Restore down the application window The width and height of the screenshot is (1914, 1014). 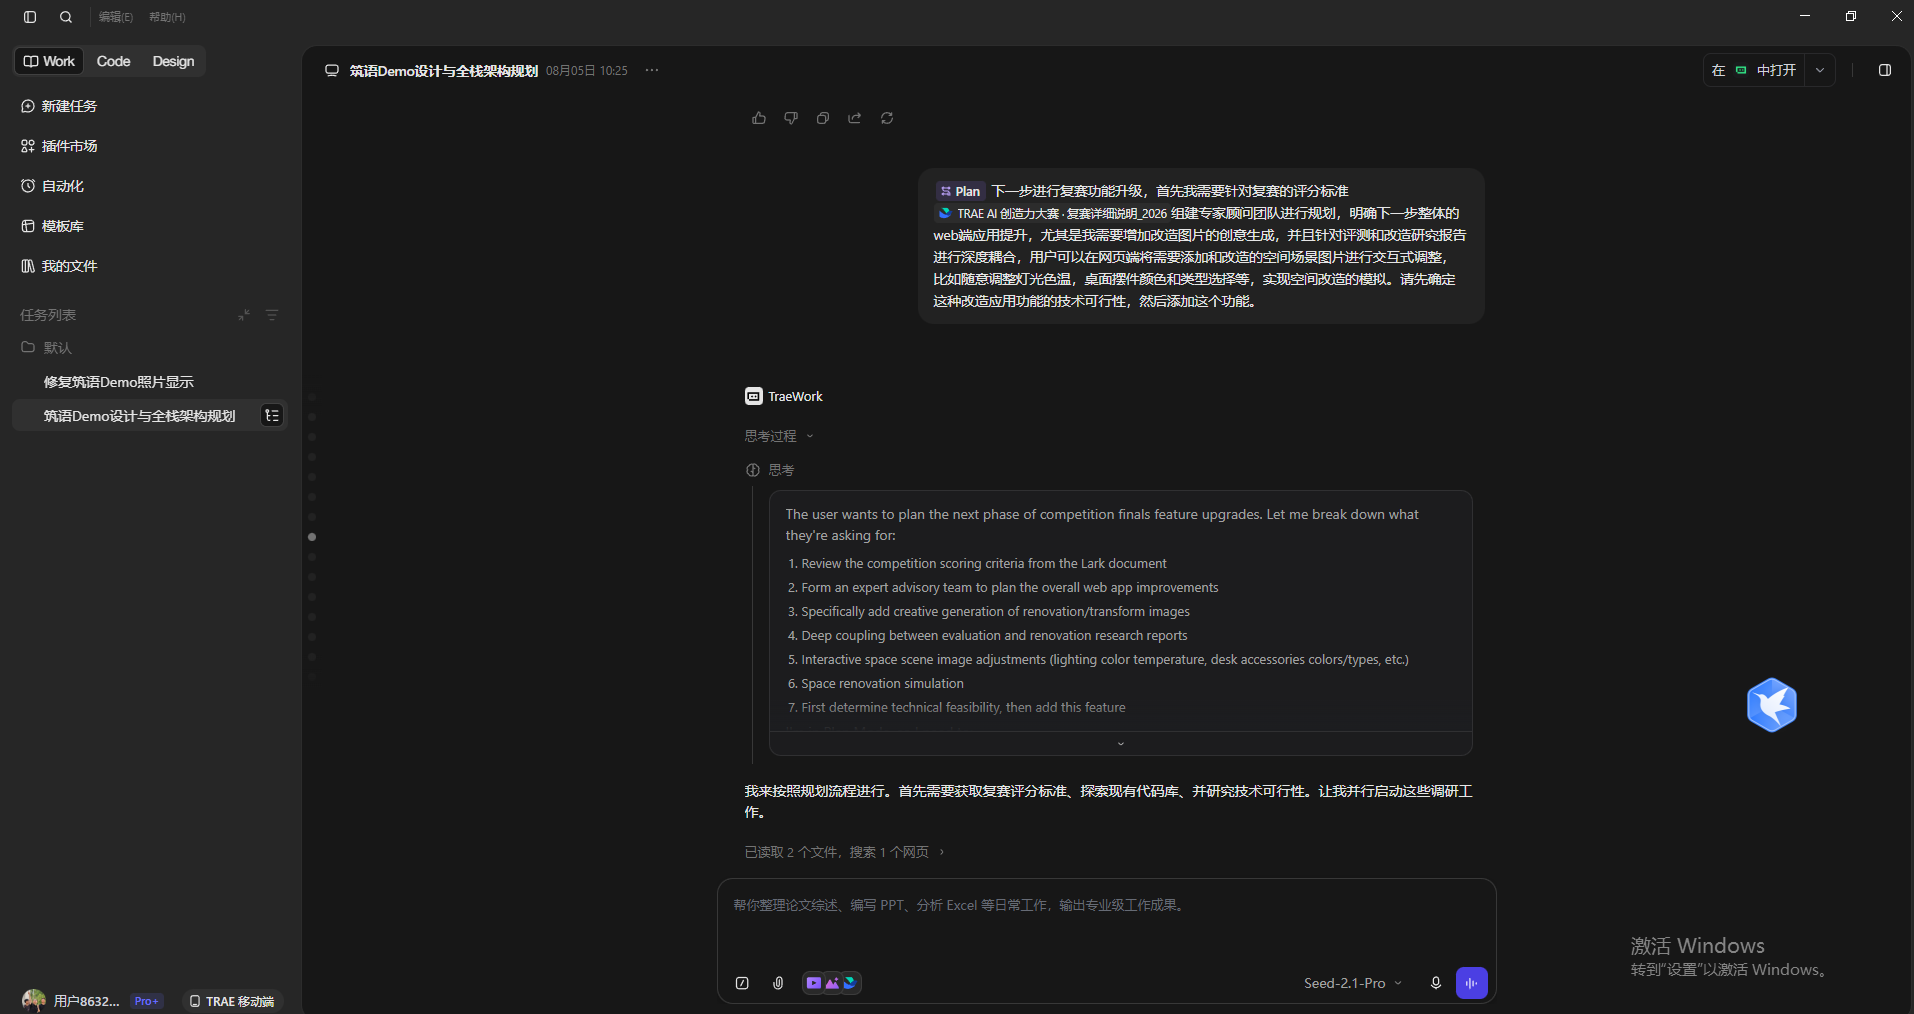click(x=1851, y=16)
